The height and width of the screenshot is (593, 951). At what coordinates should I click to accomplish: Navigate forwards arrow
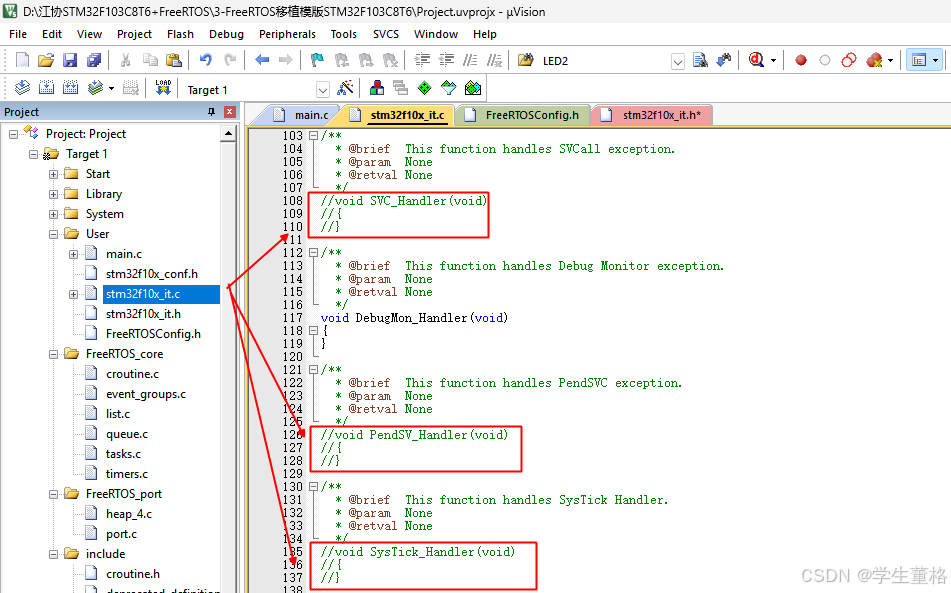point(286,60)
